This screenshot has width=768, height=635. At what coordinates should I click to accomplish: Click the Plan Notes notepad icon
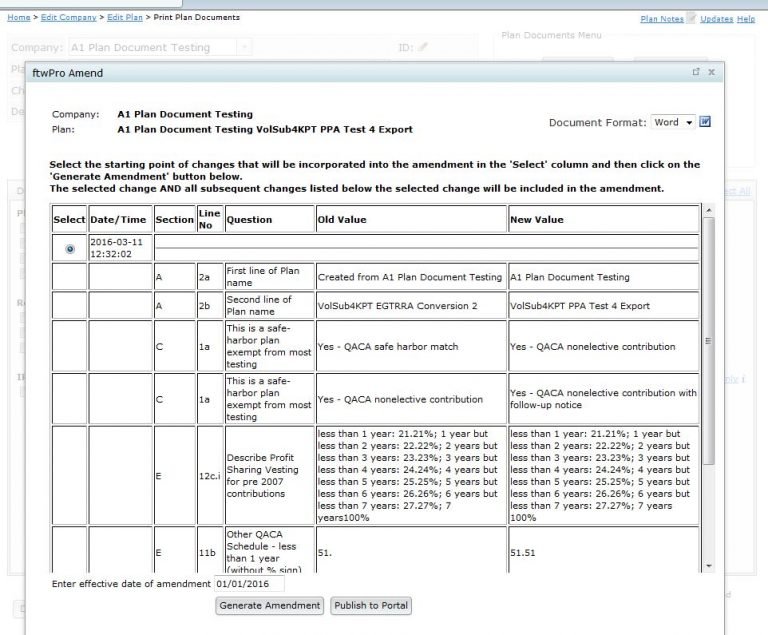tap(691, 18)
